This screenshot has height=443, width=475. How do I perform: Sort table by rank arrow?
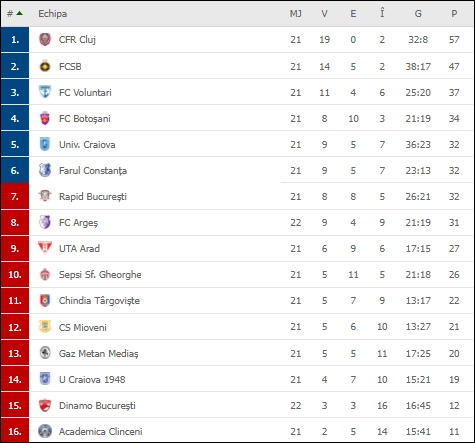(x=19, y=13)
